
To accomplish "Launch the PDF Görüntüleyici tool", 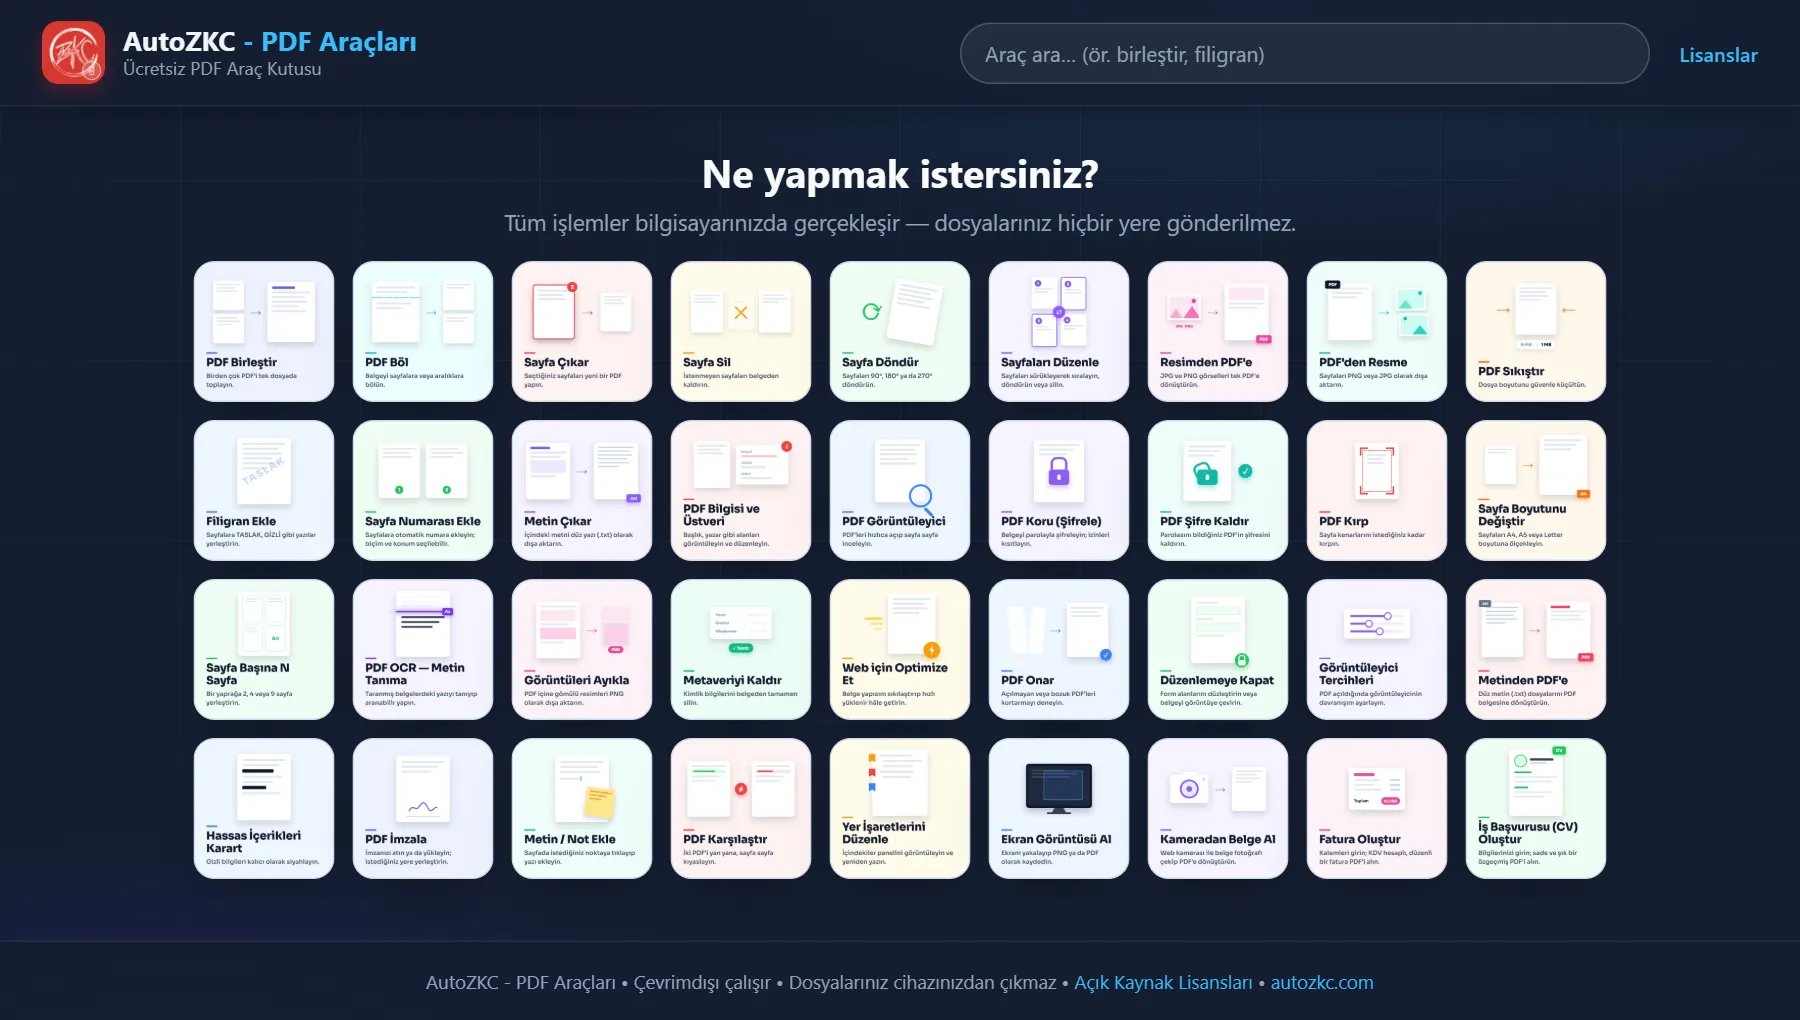I will coord(900,491).
